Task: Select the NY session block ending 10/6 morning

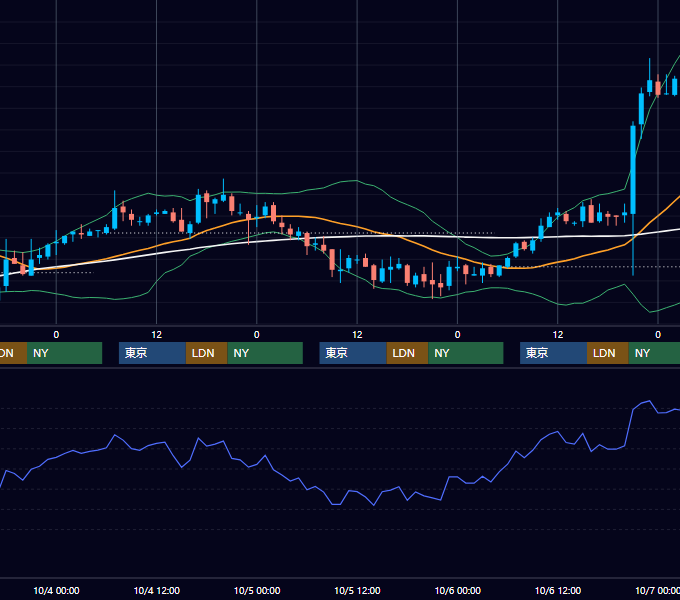Action: tap(466, 353)
